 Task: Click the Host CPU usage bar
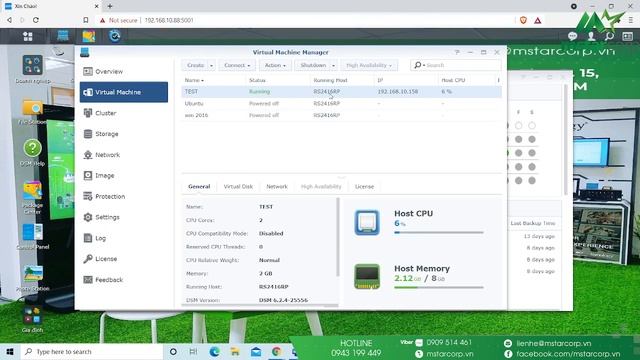point(439,233)
